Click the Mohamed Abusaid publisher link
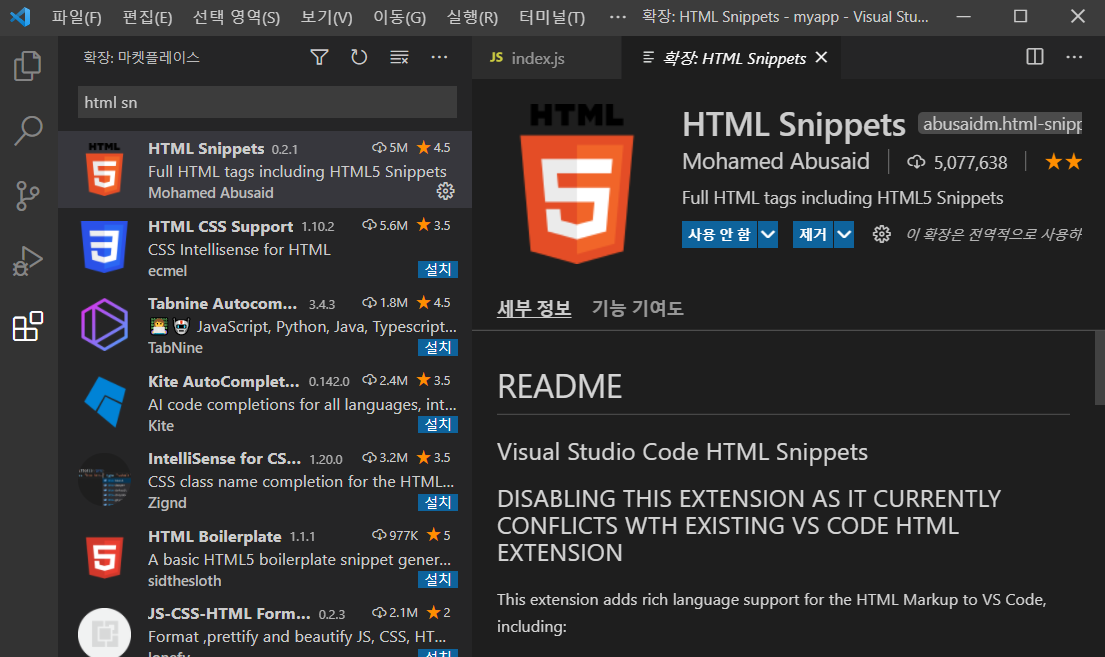Image resolution: width=1105 pixels, height=657 pixels. coord(776,161)
